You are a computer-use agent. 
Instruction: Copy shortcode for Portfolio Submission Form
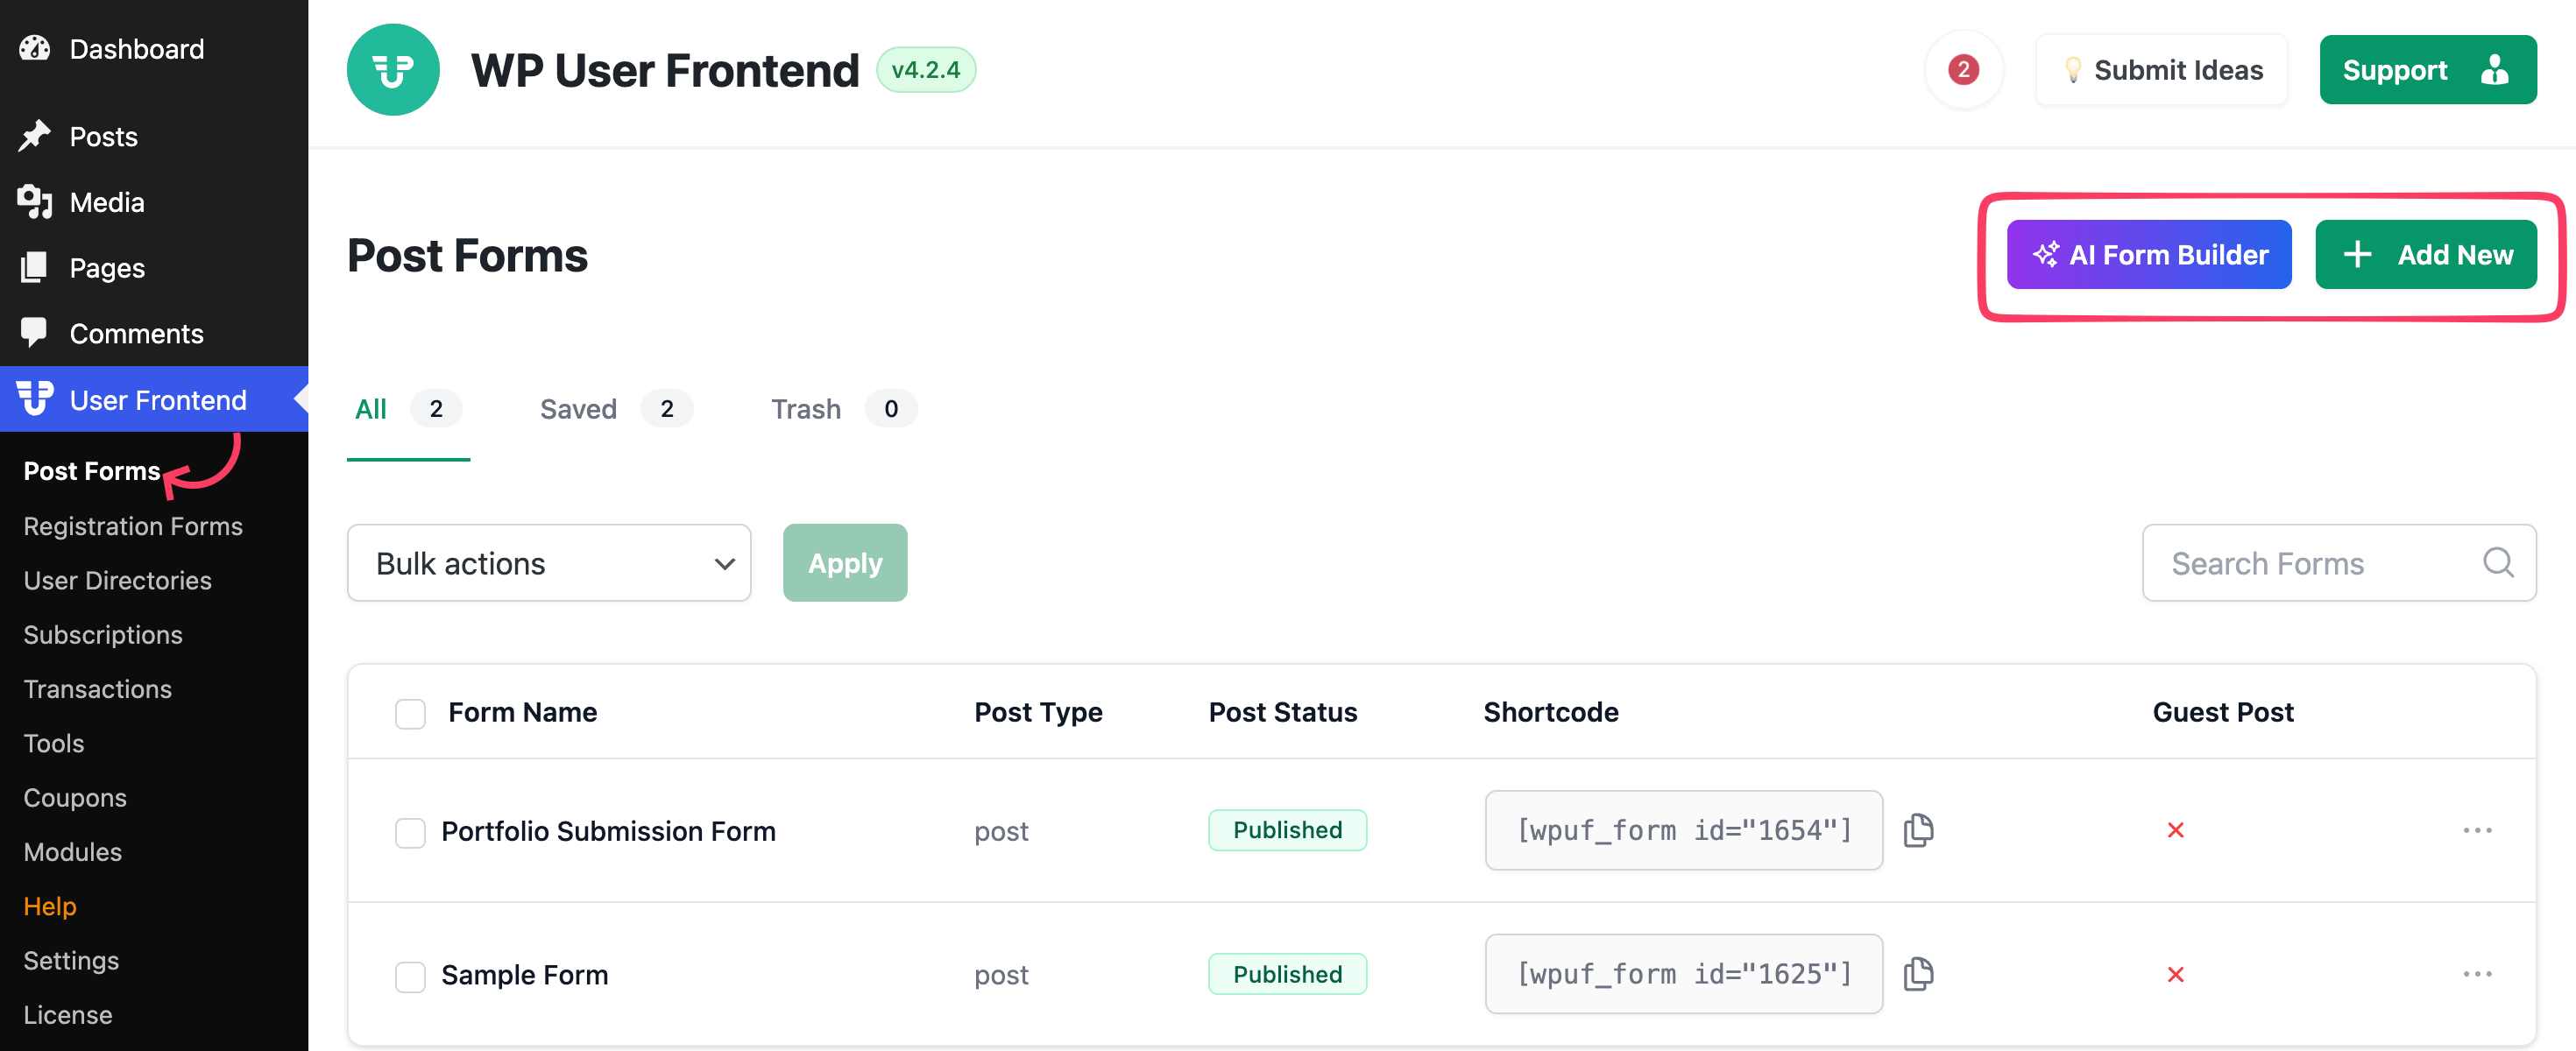point(1920,830)
